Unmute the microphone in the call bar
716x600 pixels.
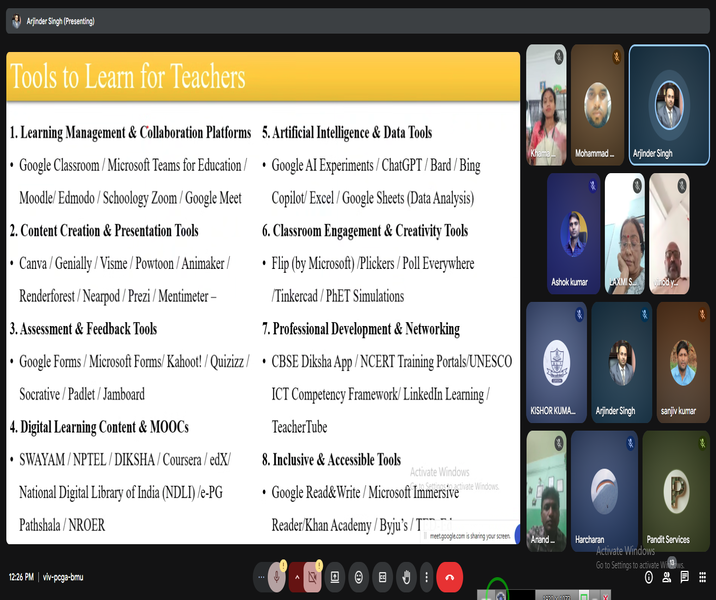(279, 577)
